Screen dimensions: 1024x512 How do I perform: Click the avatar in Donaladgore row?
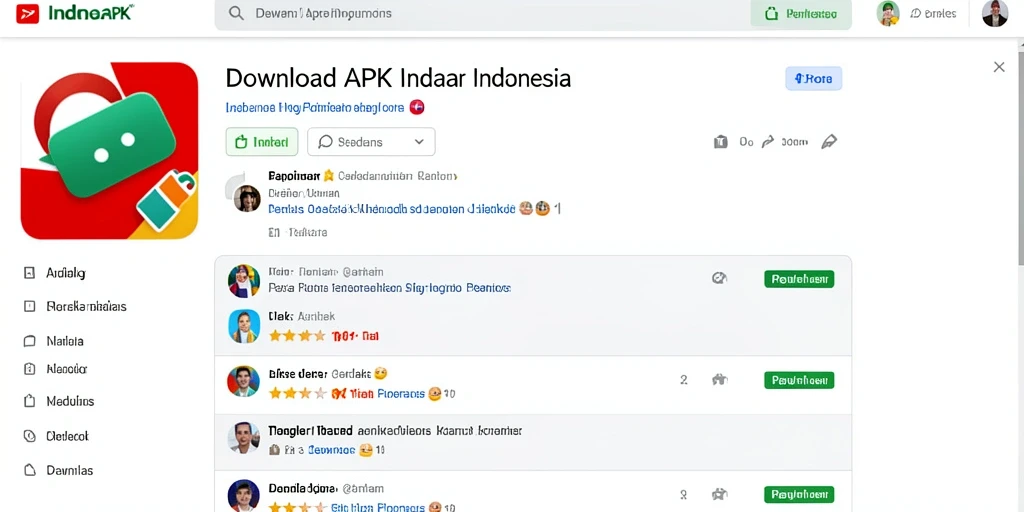[243, 495]
